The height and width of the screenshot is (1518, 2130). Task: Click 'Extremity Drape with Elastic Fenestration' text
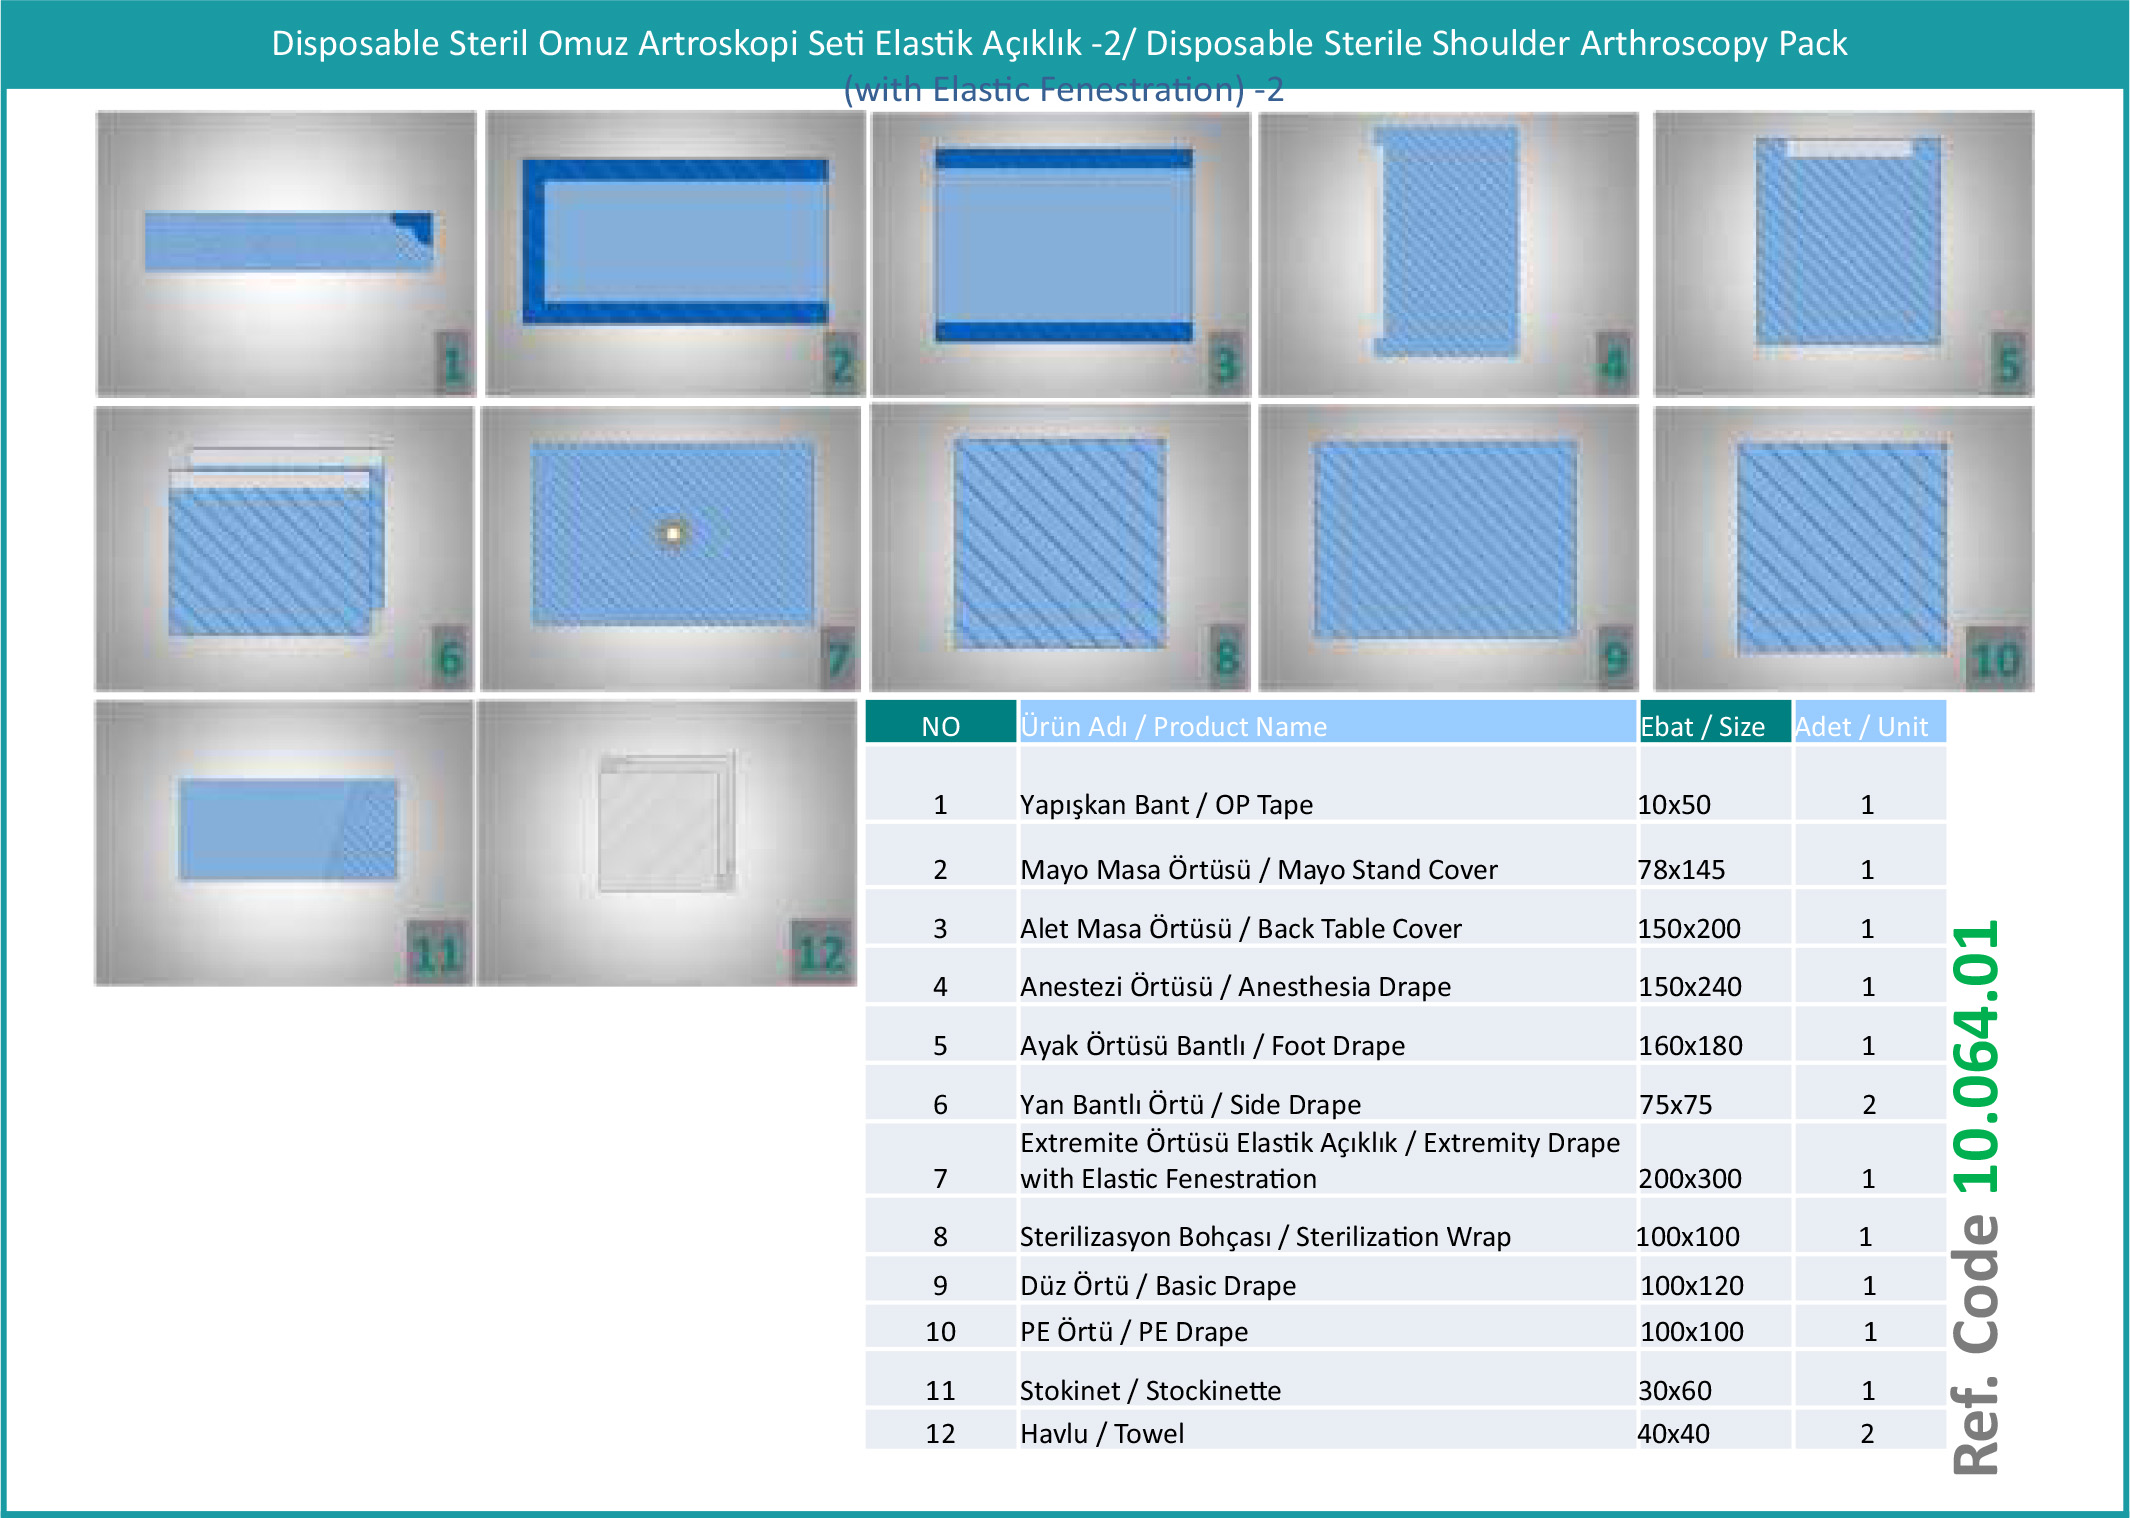tap(1320, 1160)
